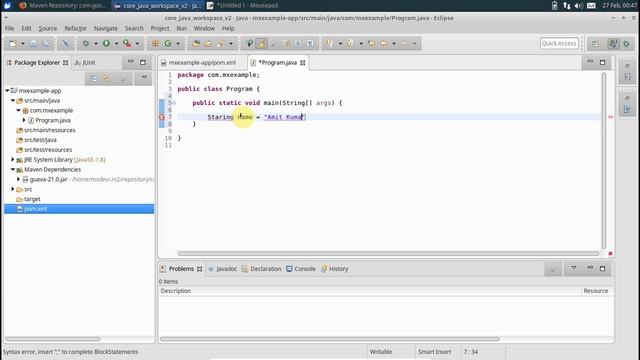The image size is (640, 360).
Task: Toggle Skip All Breakpoints button
Action: click(x=65, y=44)
